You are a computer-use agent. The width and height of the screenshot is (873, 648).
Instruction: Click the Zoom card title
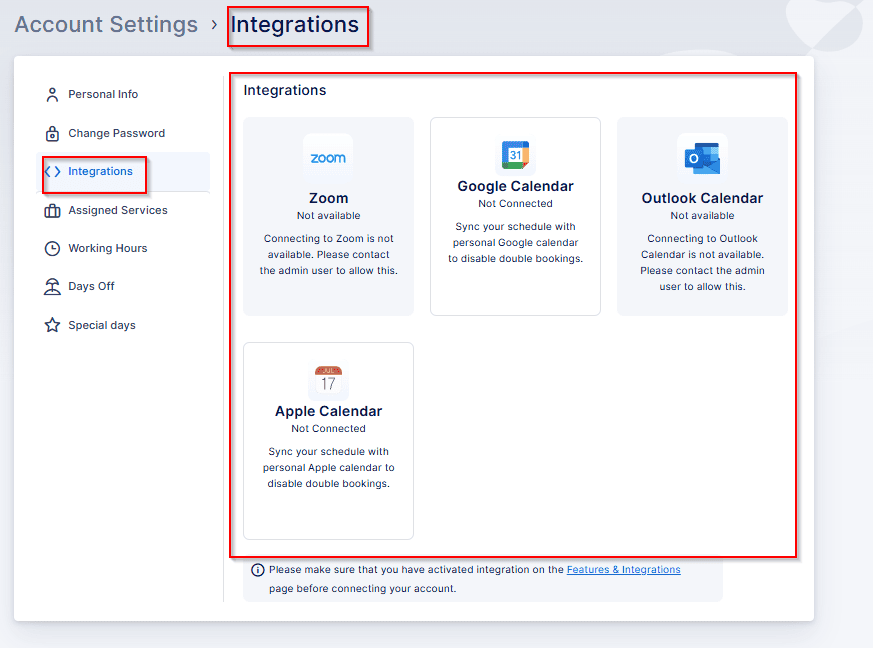[x=328, y=199]
